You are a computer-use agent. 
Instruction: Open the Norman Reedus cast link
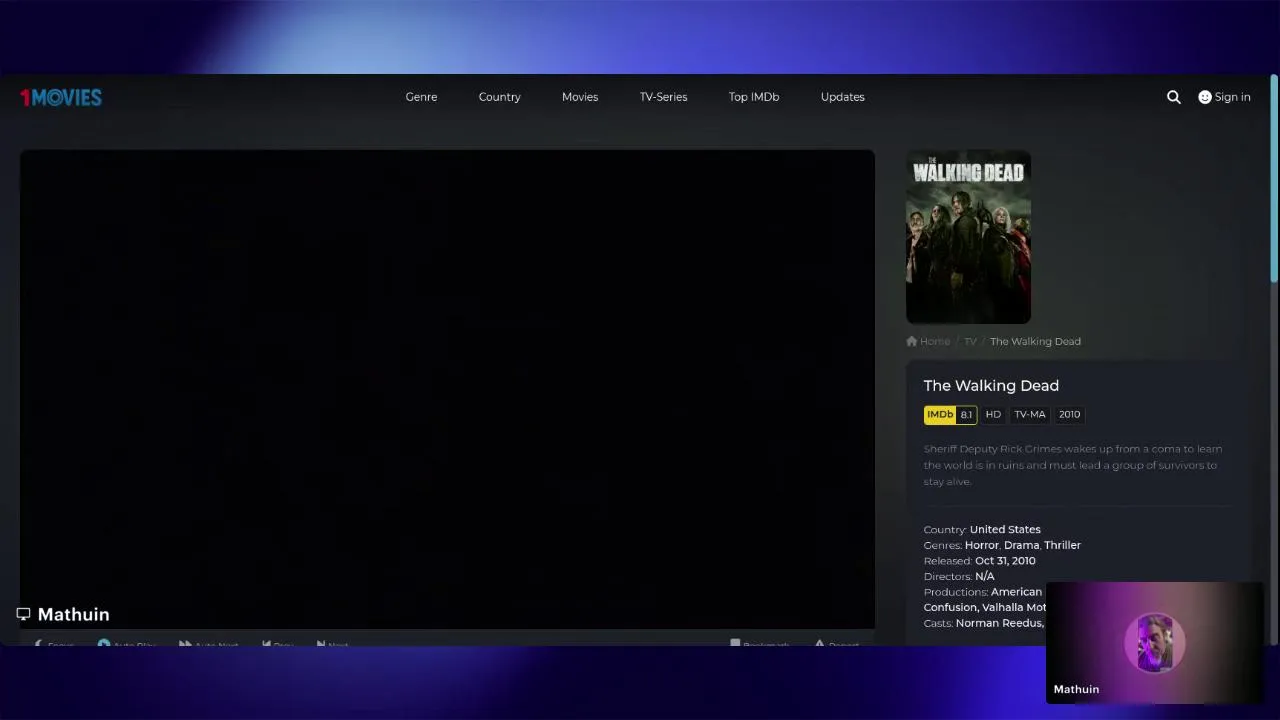pos(999,623)
